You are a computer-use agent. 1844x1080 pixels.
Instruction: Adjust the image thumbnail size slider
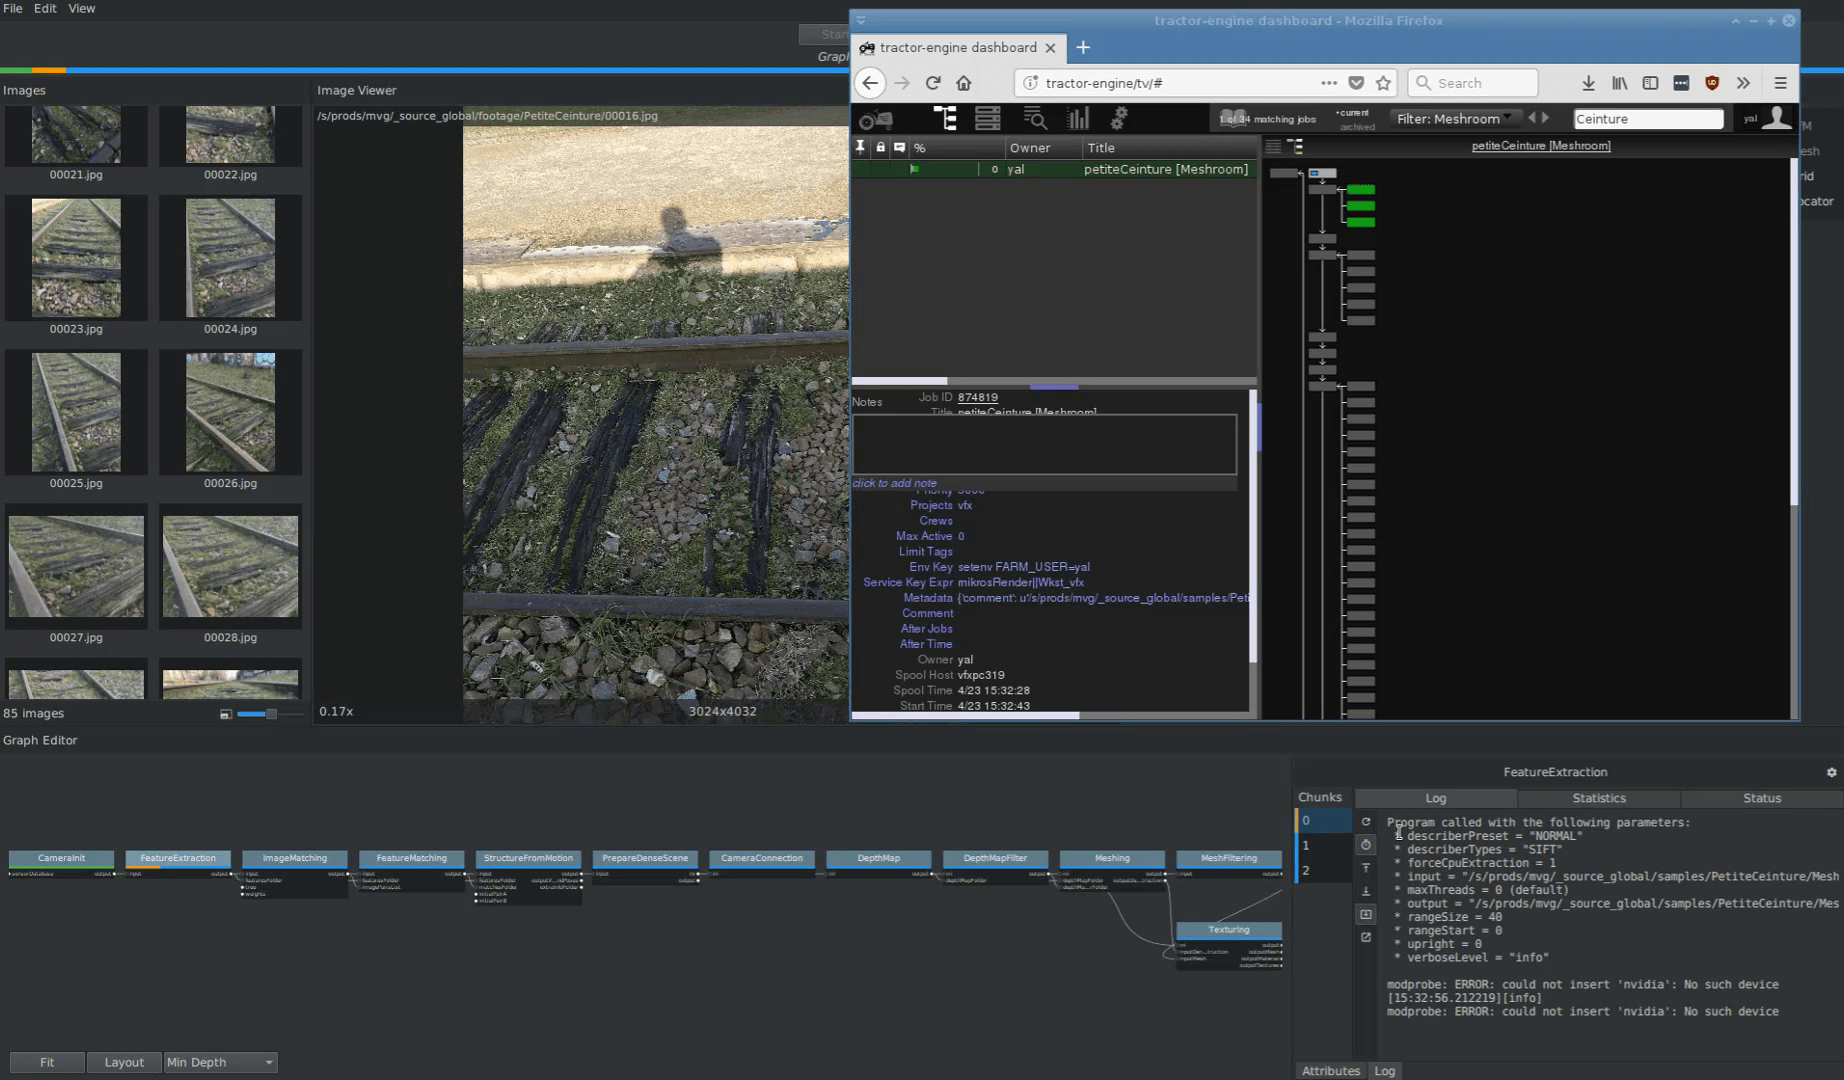click(270, 714)
